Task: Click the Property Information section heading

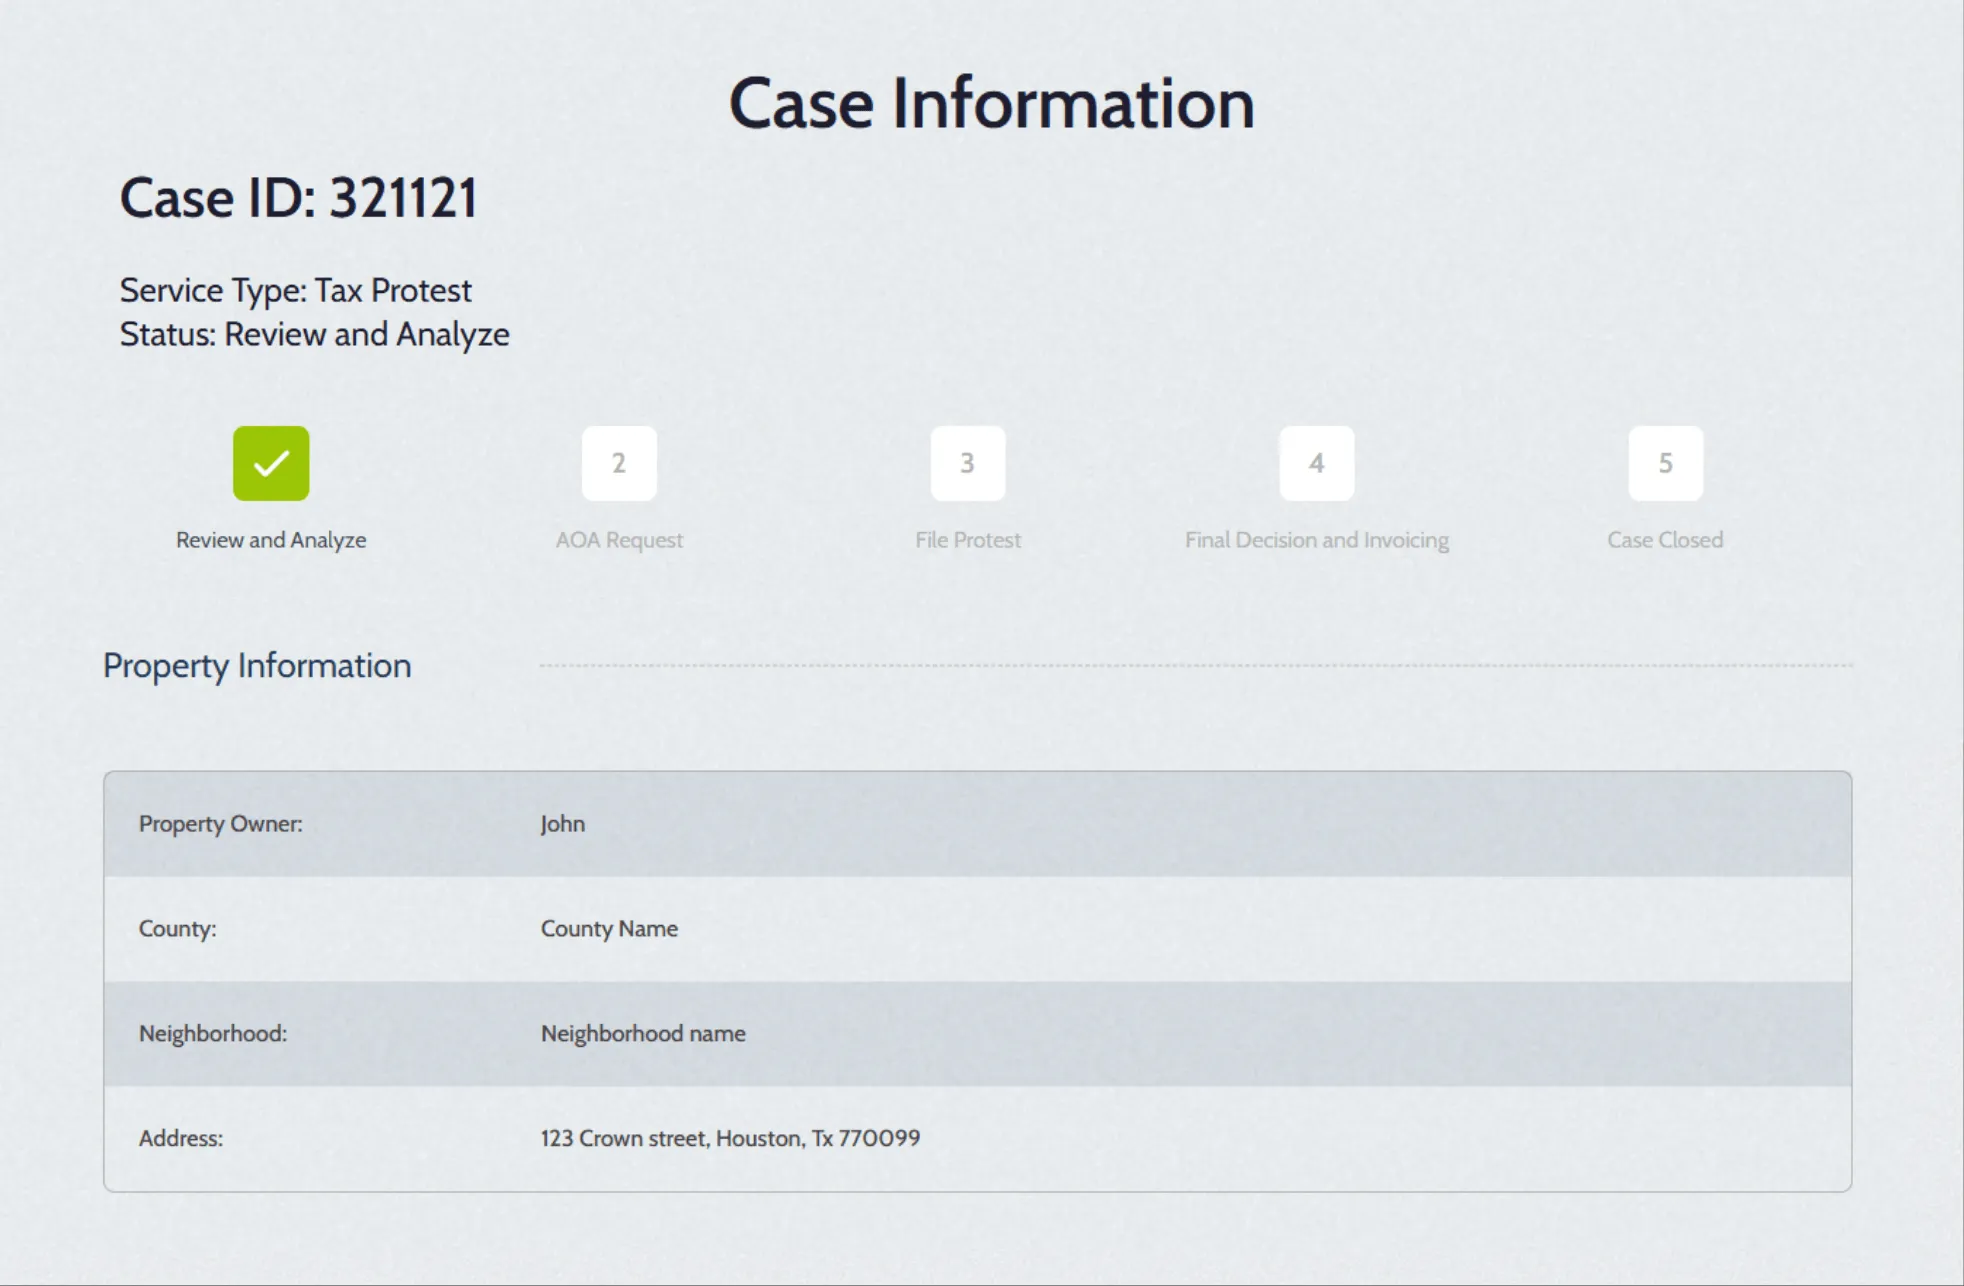Action: click(x=257, y=666)
